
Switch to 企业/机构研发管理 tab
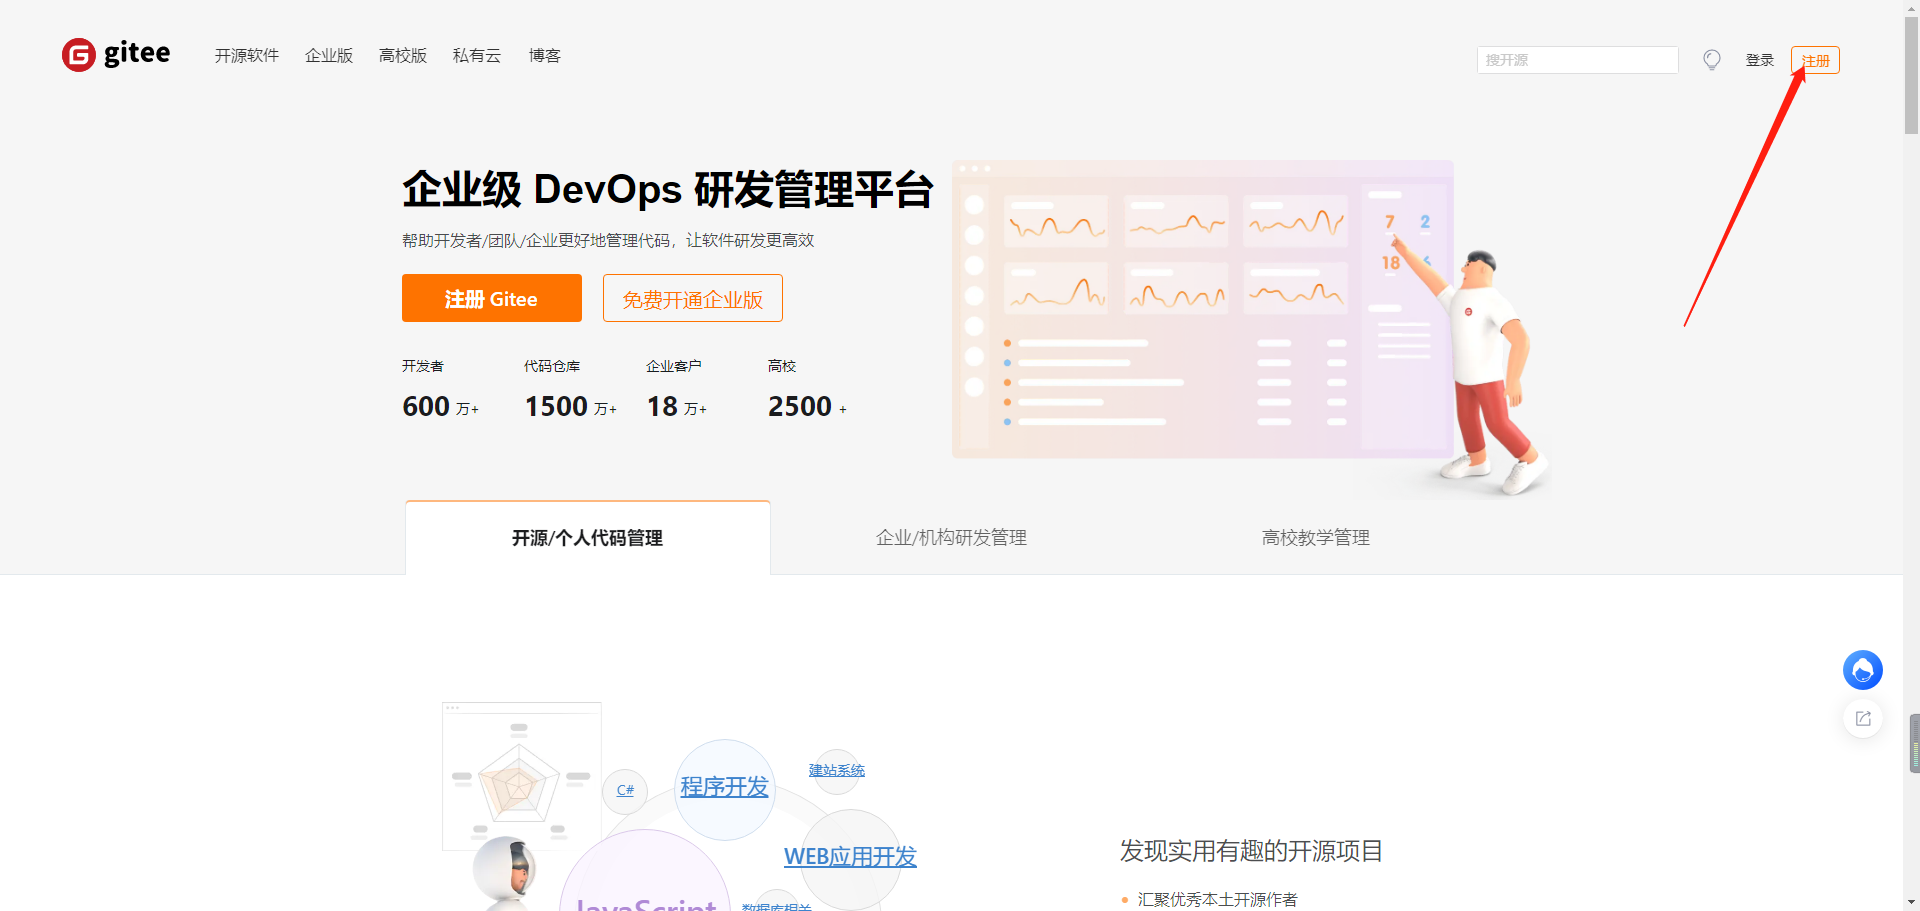tap(952, 538)
